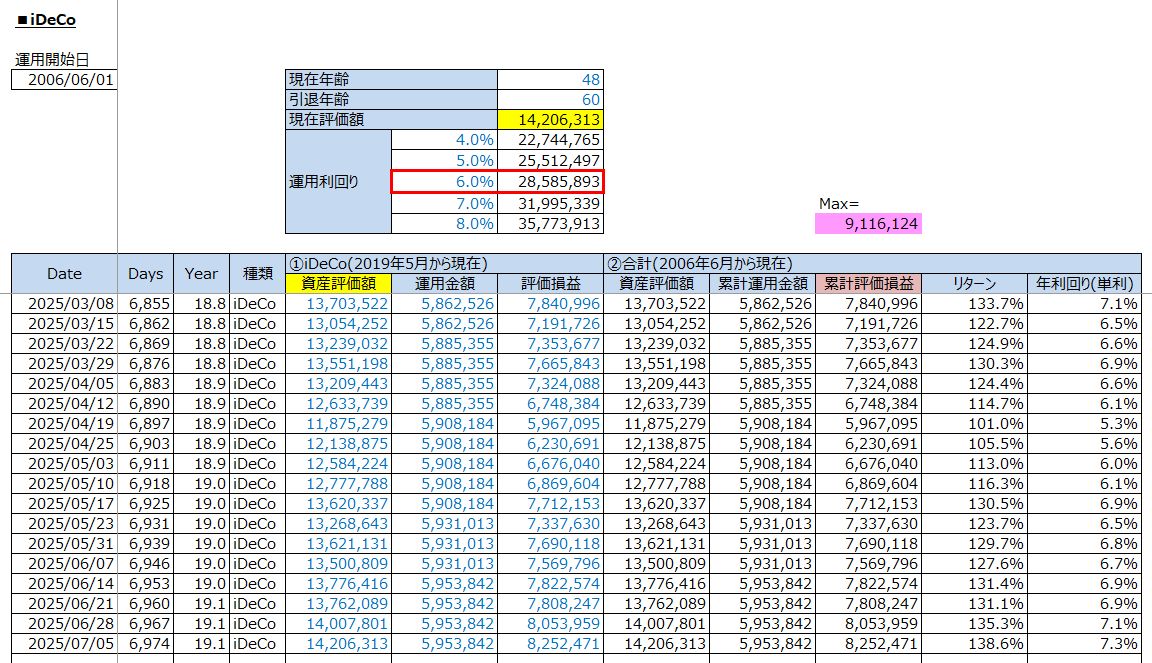Select the iDeCo title cell
The width and height of the screenshot is (1152, 663).
(47, 19)
